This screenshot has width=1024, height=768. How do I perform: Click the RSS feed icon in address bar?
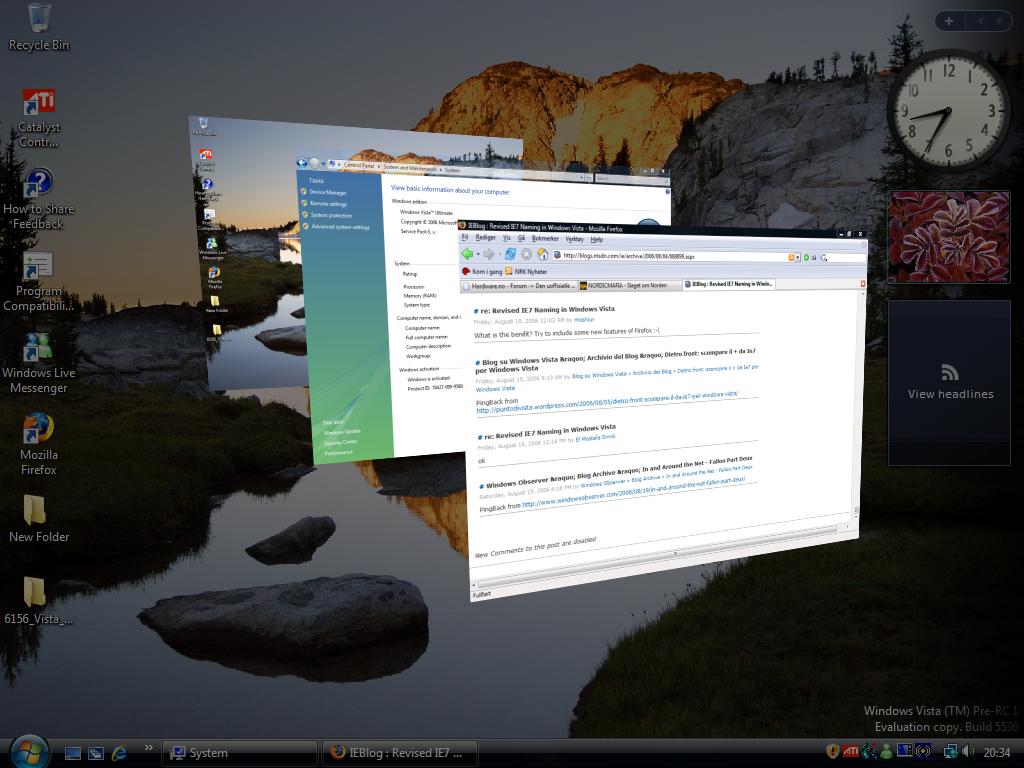click(791, 258)
